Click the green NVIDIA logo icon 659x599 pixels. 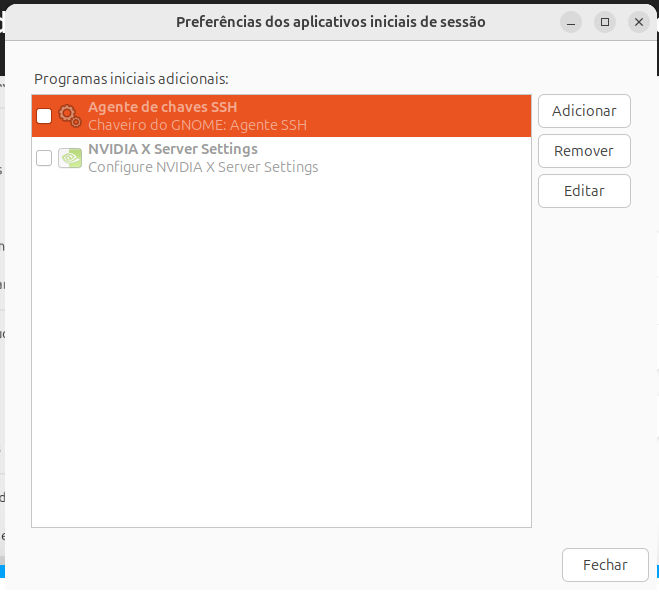(70, 158)
